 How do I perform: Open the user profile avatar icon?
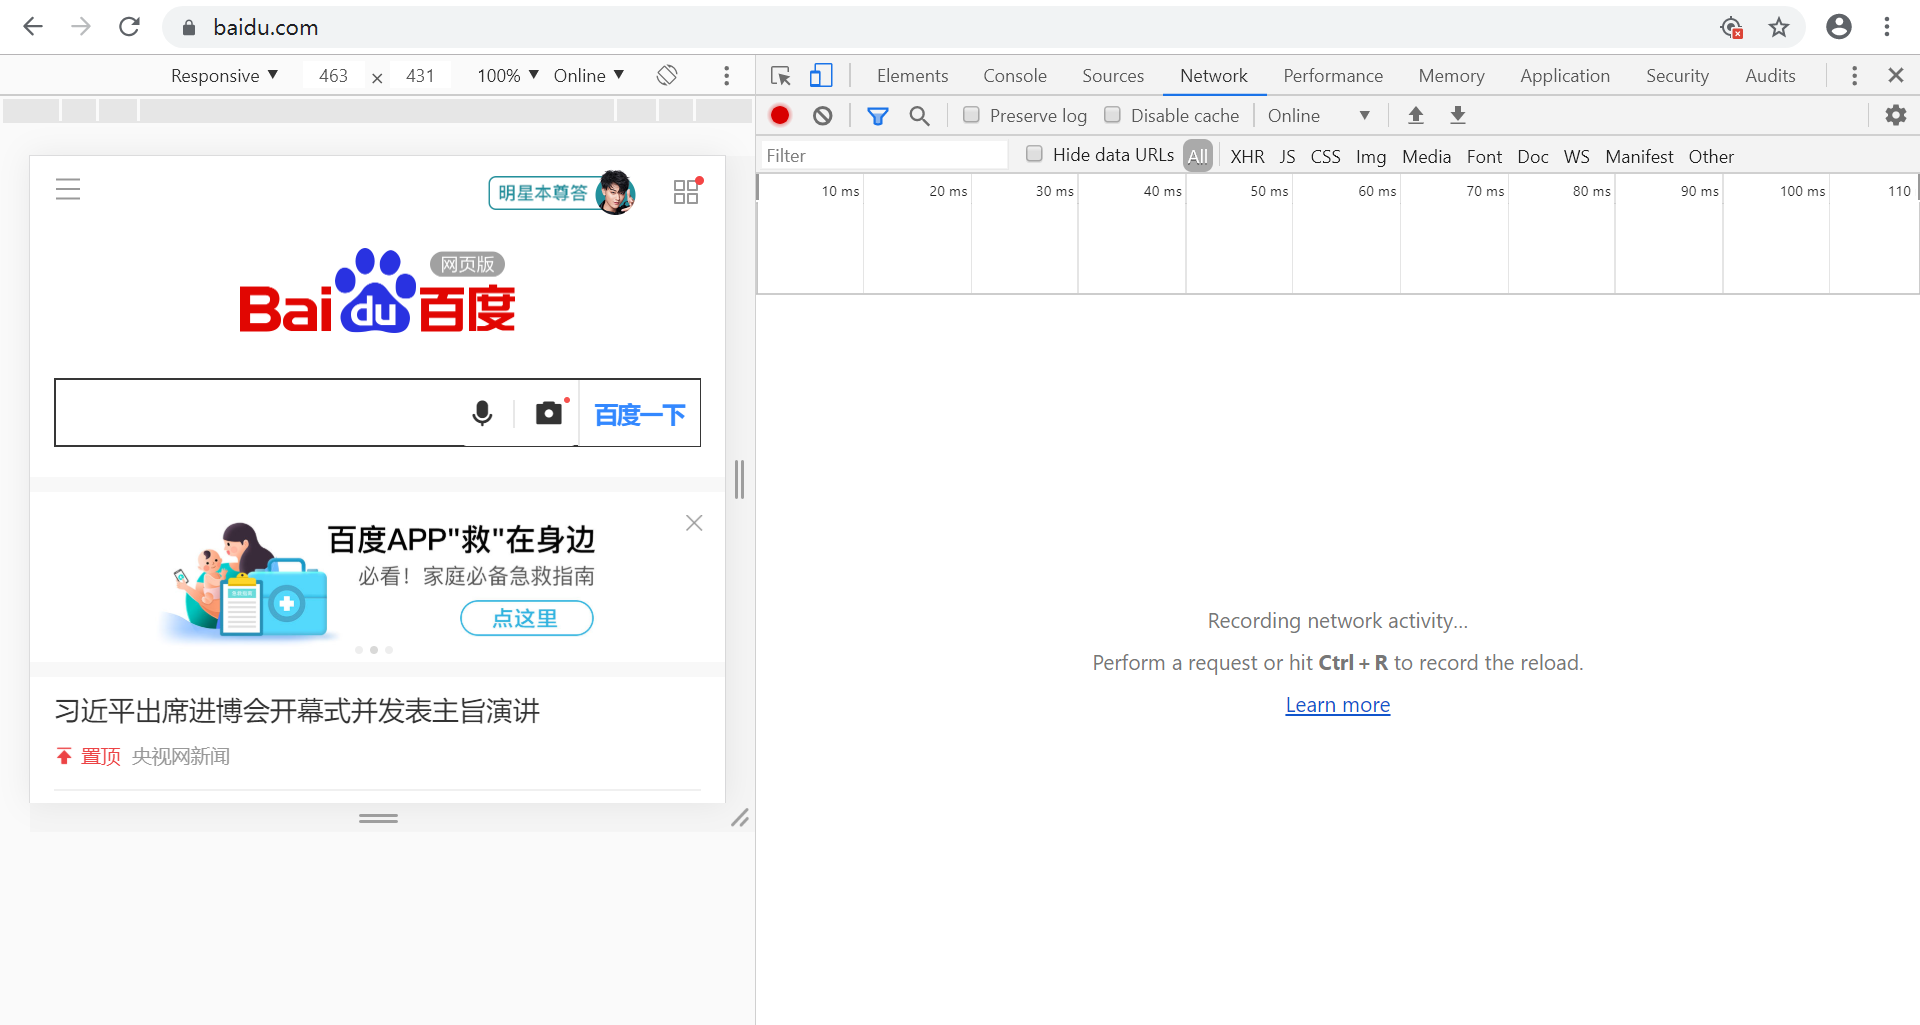pyautogui.click(x=1838, y=27)
